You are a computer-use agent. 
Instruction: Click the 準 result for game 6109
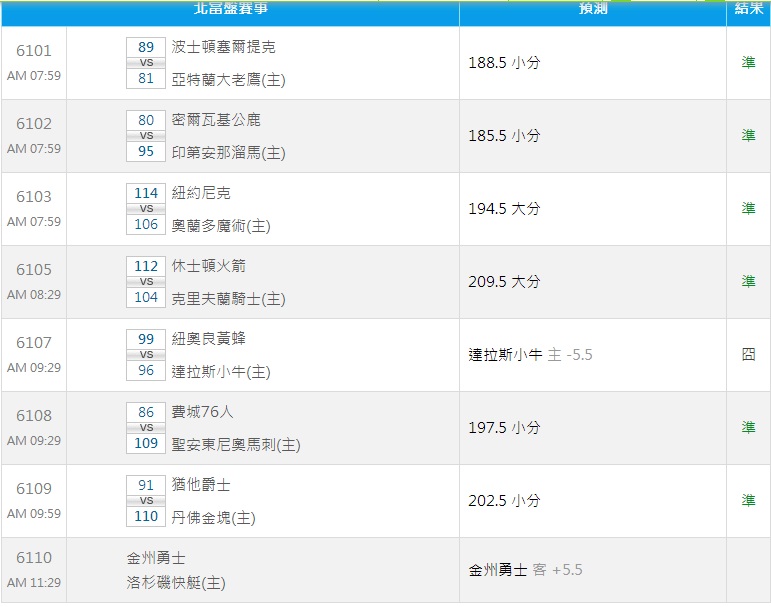point(748,500)
